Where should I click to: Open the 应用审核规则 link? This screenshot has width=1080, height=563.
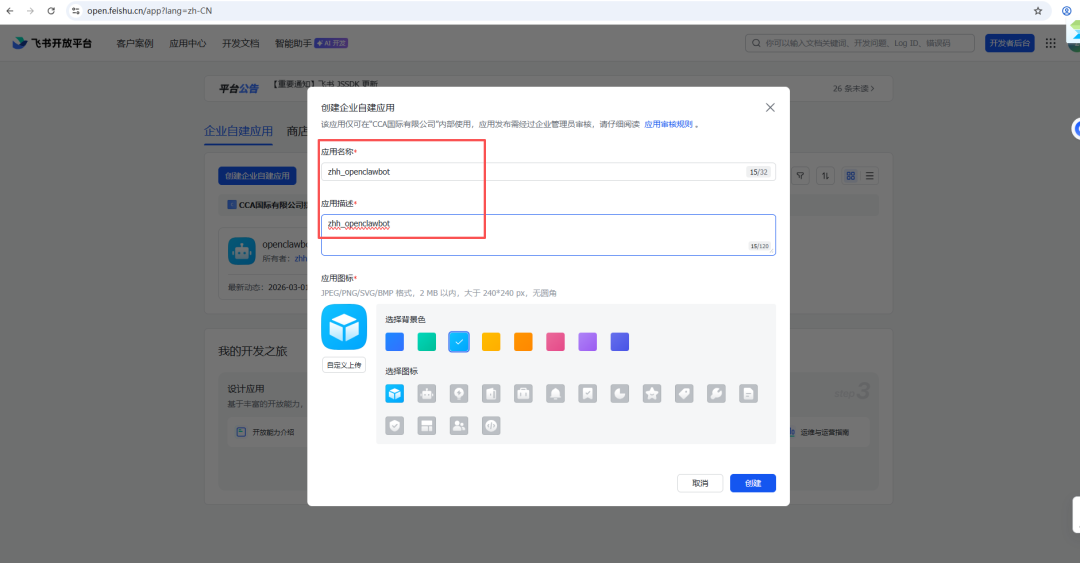[x=668, y=125]
